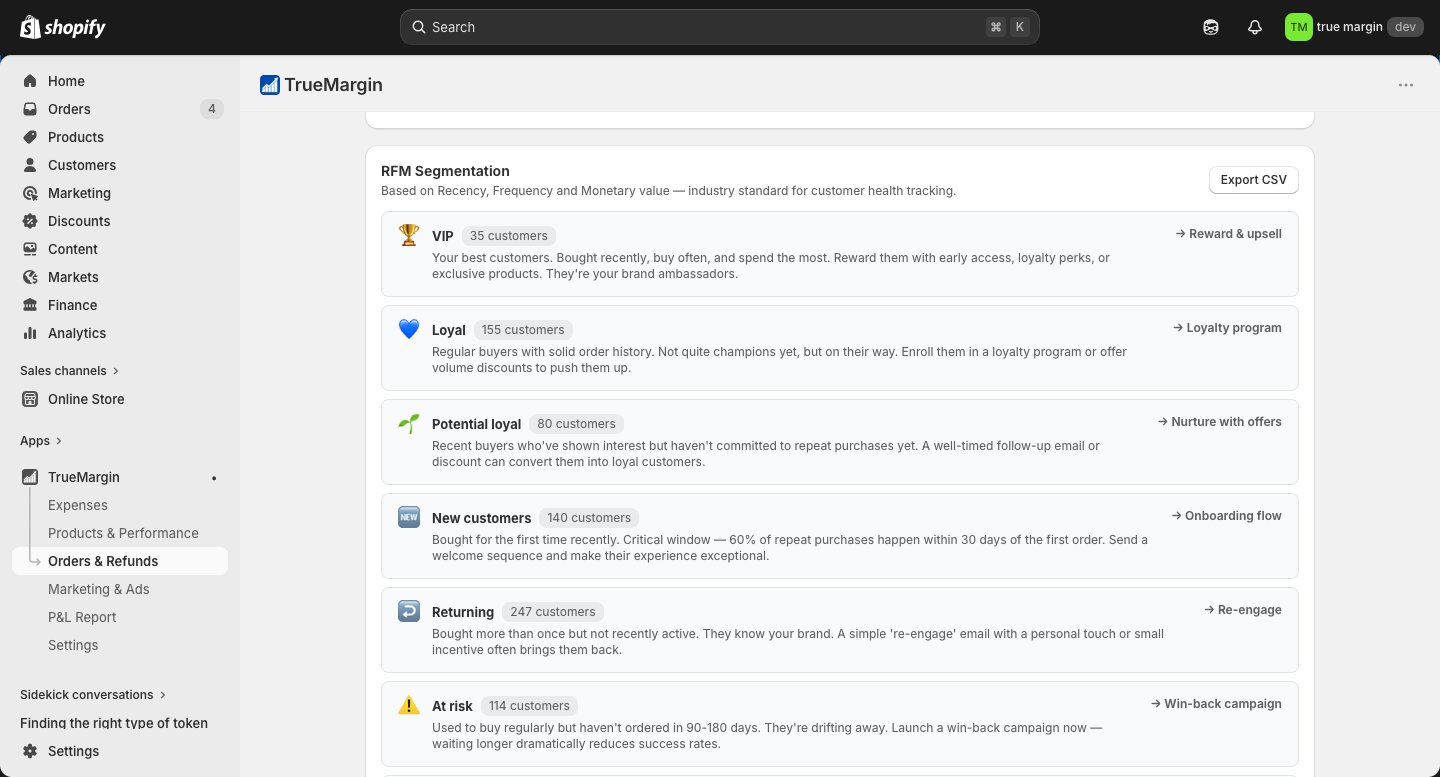1440x777 pixels.
Task: Click the 247 customers badge
Action: [553, 612]
